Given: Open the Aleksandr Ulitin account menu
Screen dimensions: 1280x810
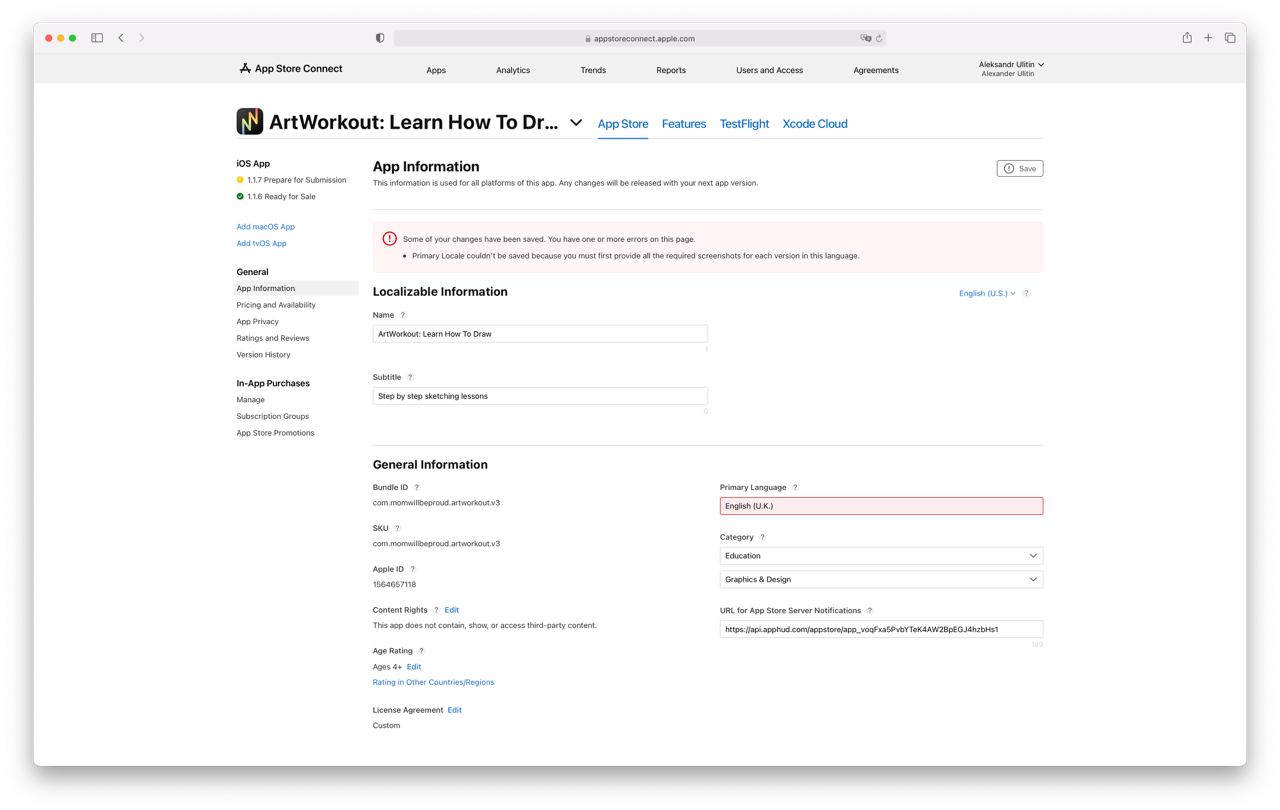Looking at the screenshot, I should pyautogui.click(x=1011, y=68).
